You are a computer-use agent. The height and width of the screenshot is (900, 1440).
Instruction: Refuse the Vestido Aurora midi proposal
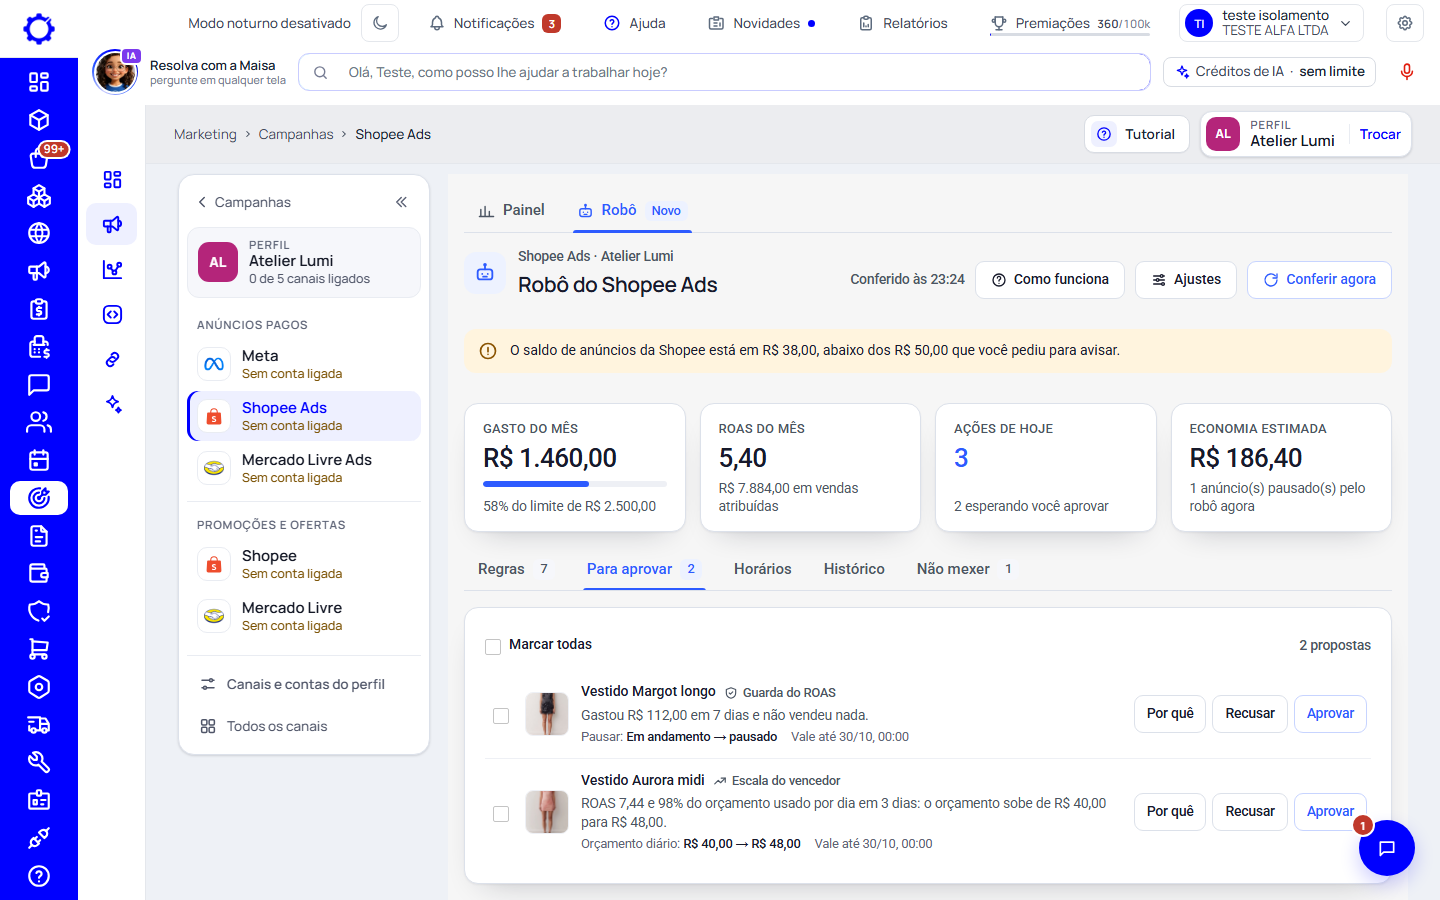(1250, 812)
